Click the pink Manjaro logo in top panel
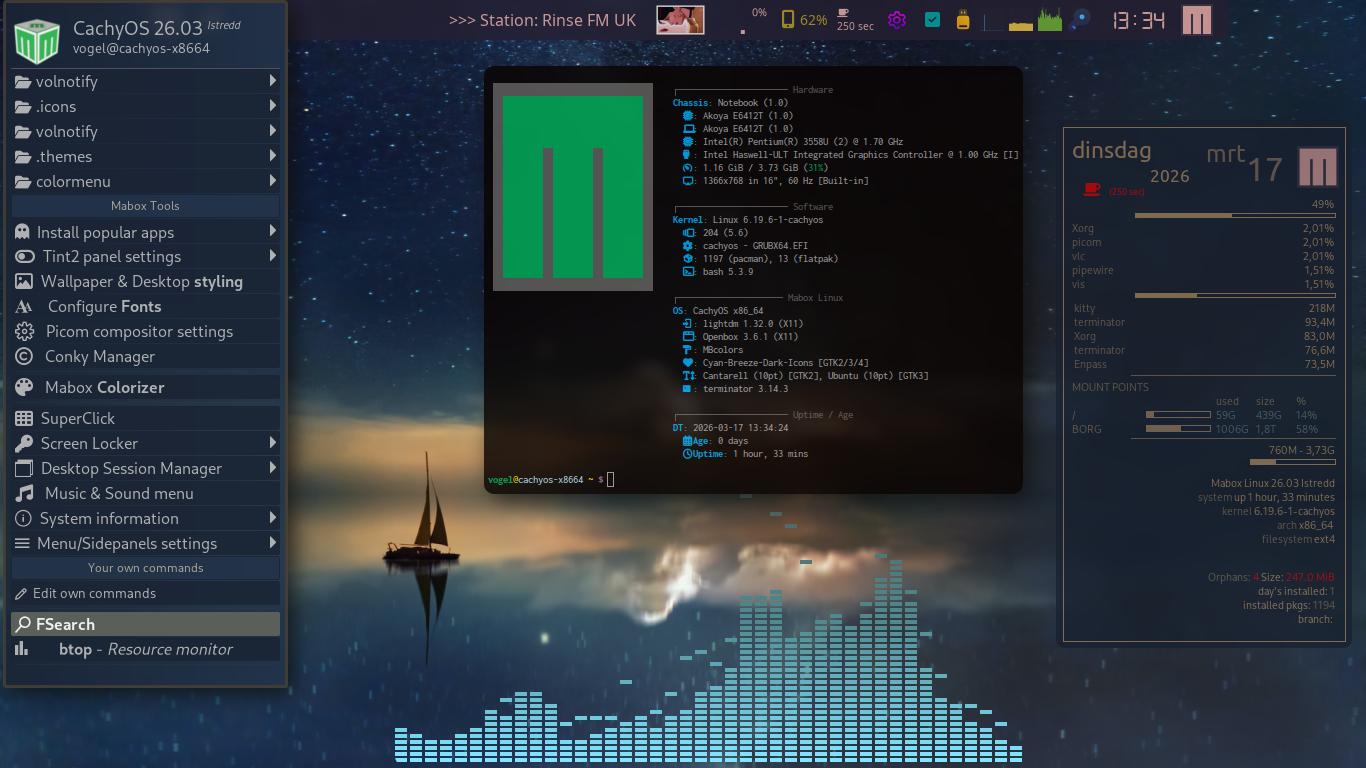 click(1196, 20)
